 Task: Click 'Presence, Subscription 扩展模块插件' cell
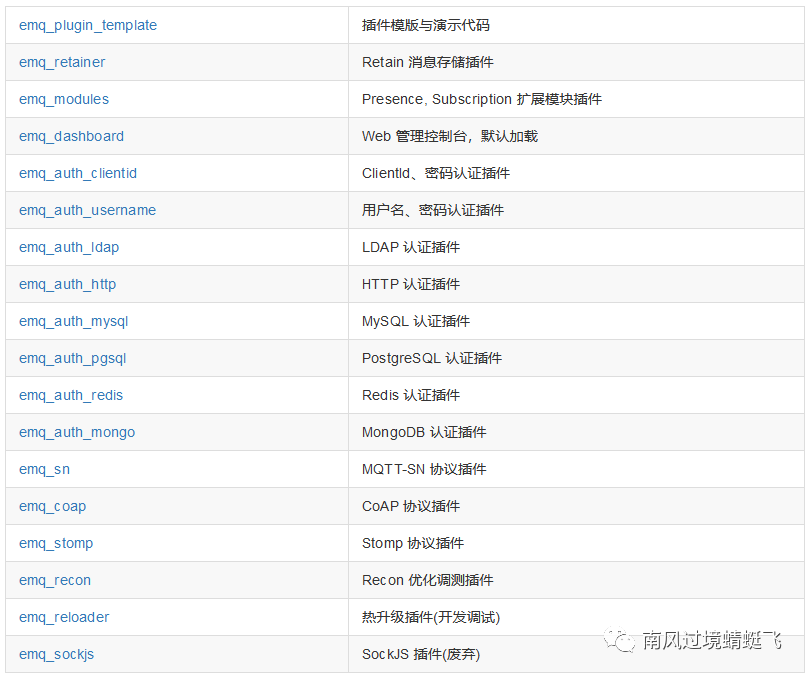(482, 99)
